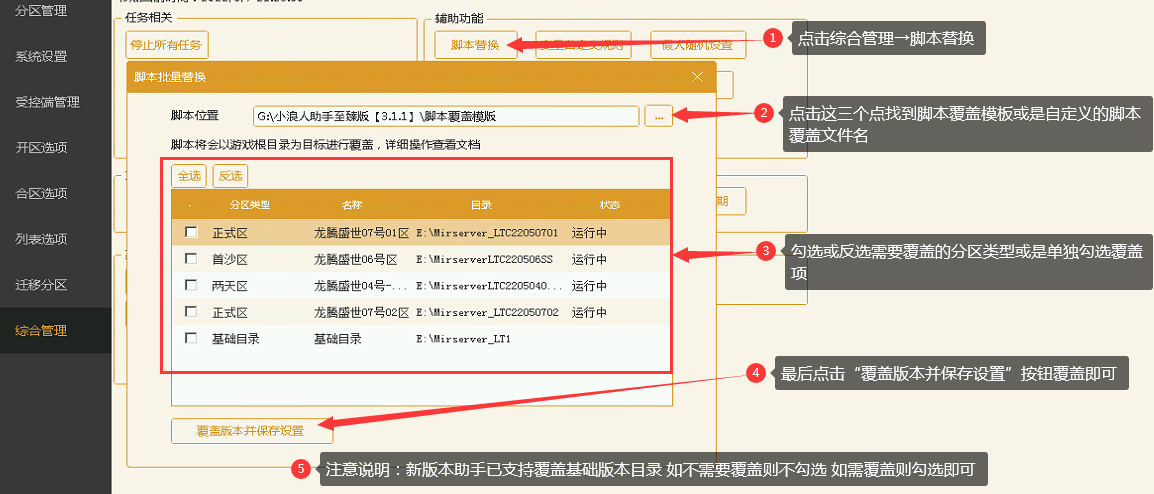Go to 合区选项 in sidebar
Image resolution: width=1154 pixels, height=494 pixels.
coord(41,193)
